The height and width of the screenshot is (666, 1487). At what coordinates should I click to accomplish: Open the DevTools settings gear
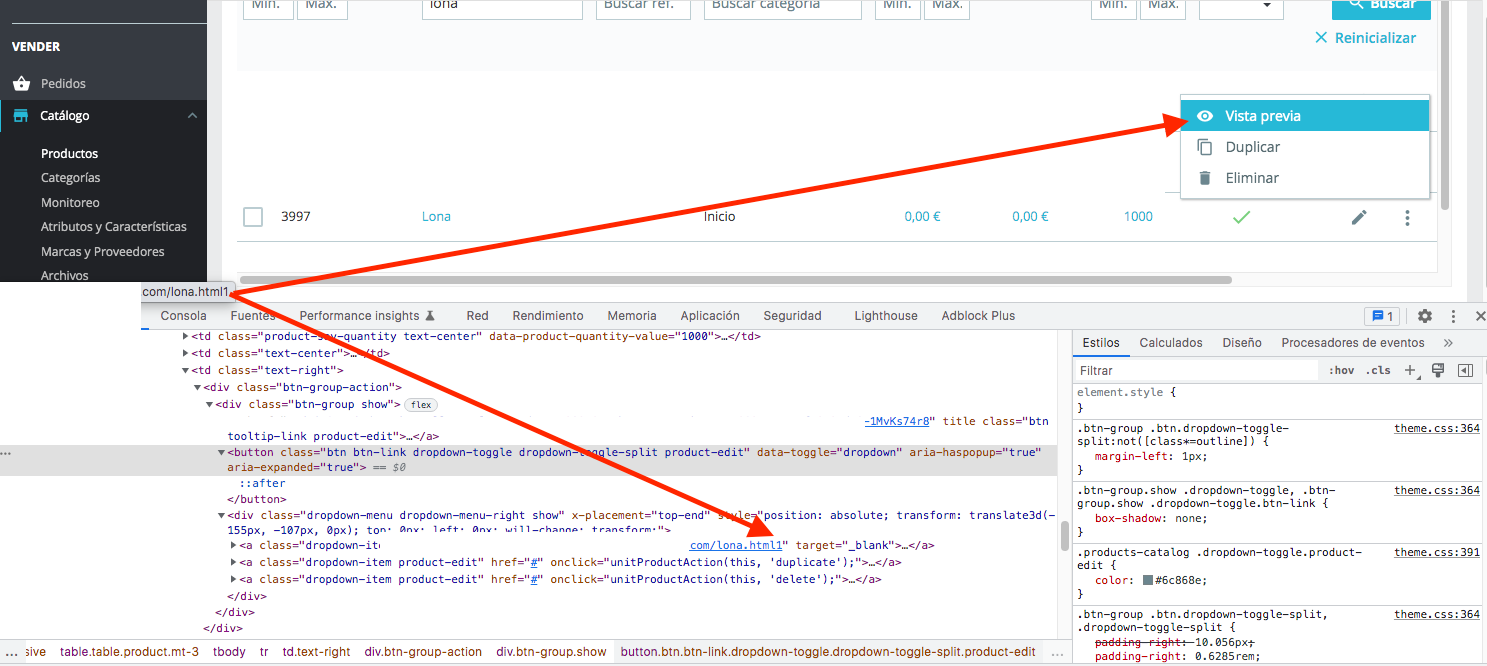(x=1425, y=316)
